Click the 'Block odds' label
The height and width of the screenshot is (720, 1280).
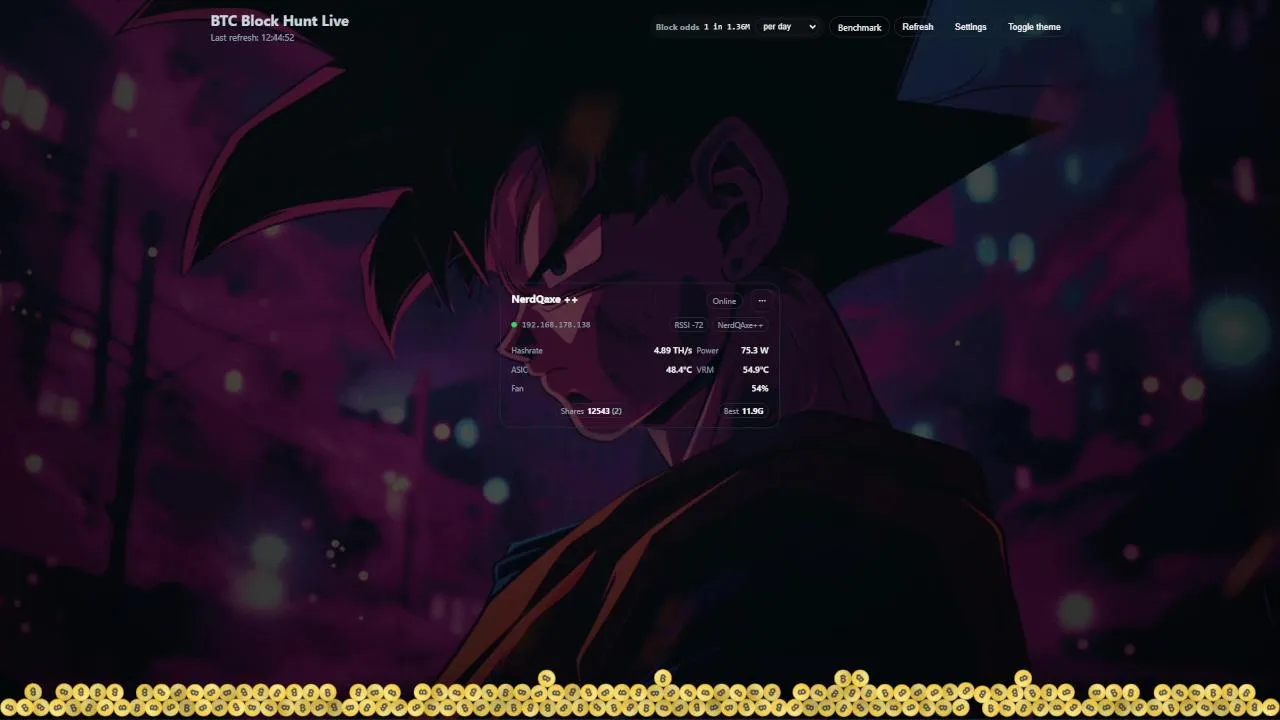677,27
